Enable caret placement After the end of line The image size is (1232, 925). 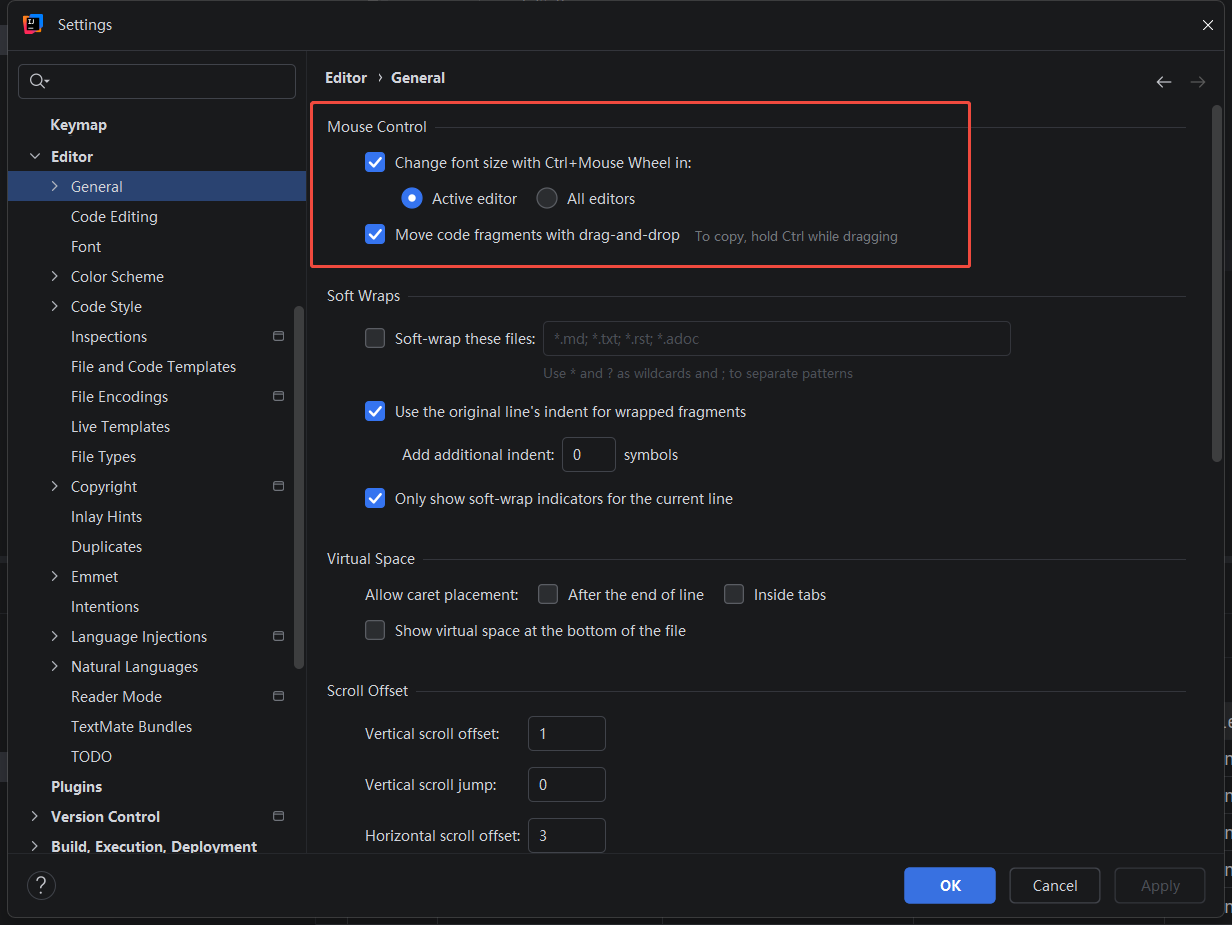(548, 594)
